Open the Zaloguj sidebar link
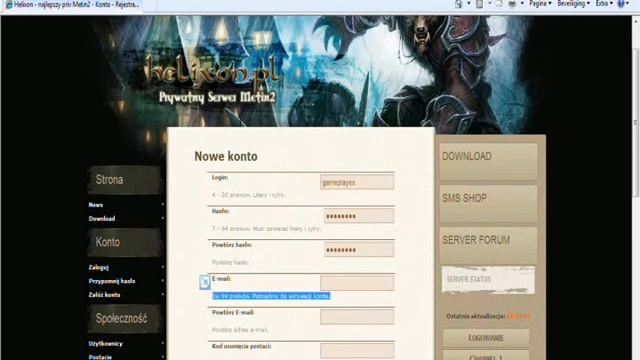 (x=99, y=268)
